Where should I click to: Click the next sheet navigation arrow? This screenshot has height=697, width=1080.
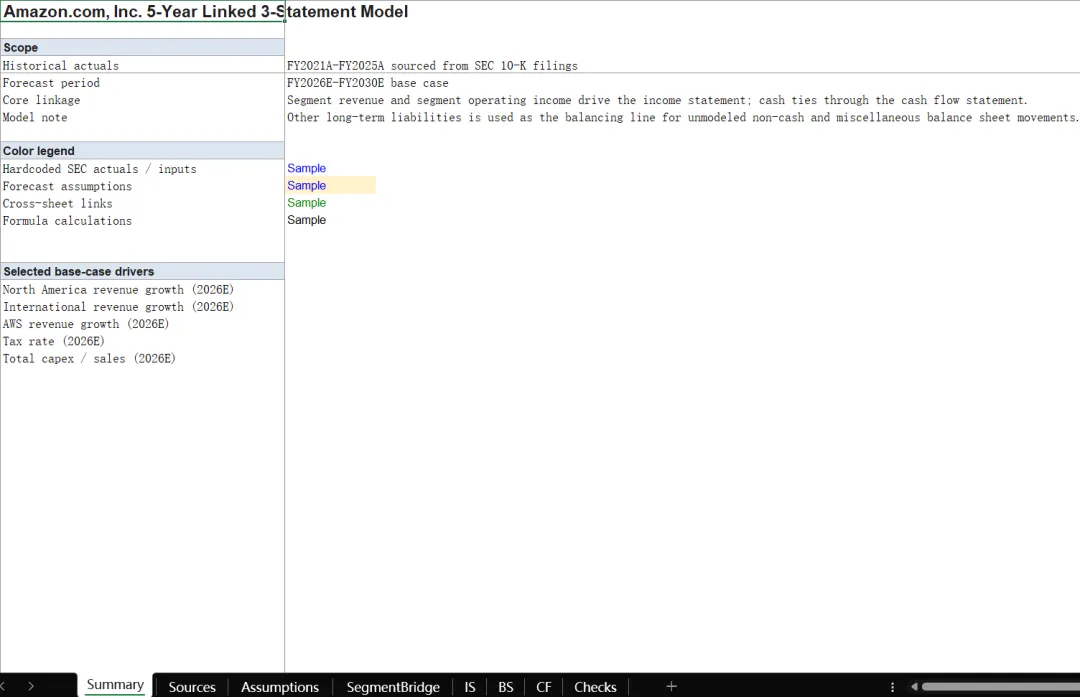[31, 686]
